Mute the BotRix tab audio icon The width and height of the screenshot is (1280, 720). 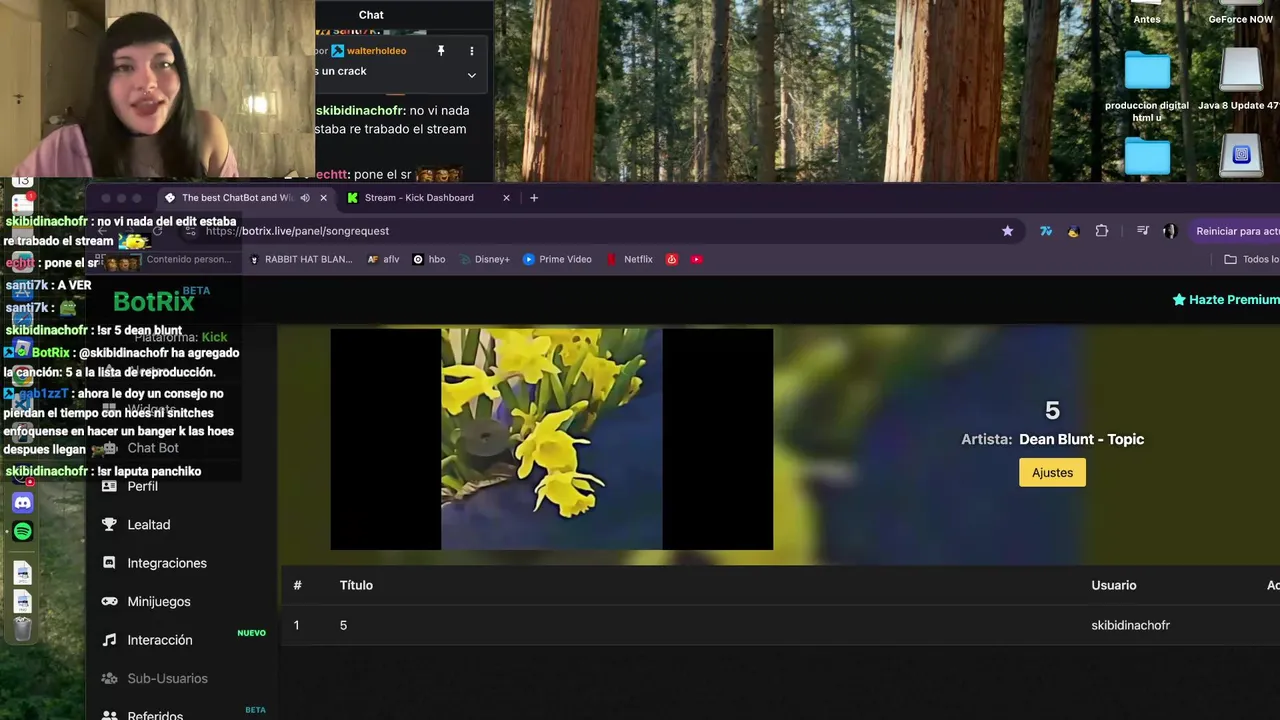point(305,198)
